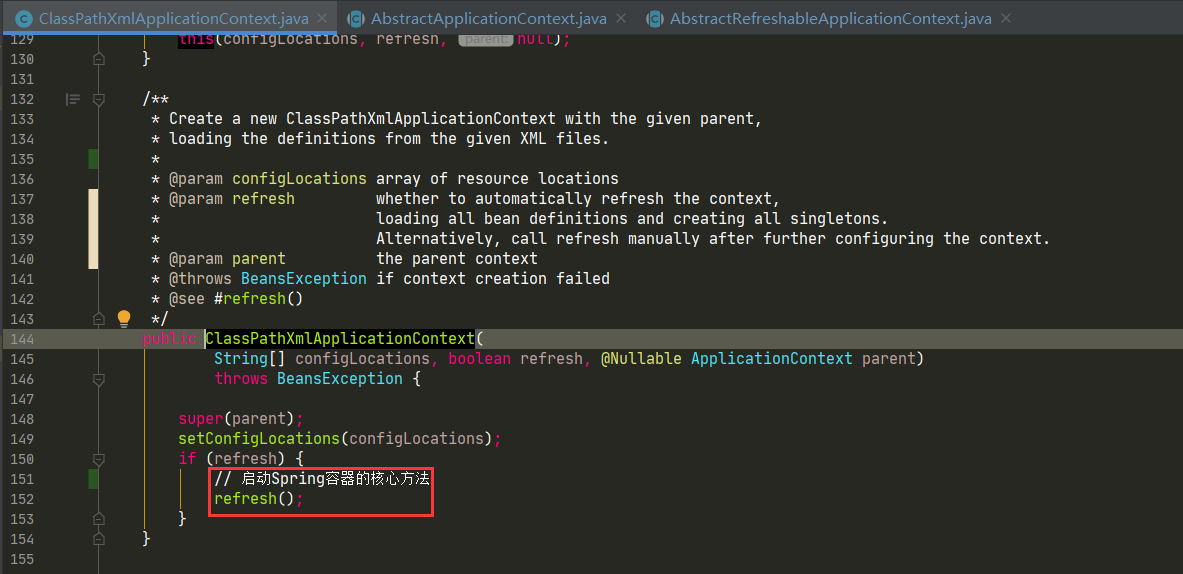
Task: Click the refresh() call on line 152
Action: [259, 499]
